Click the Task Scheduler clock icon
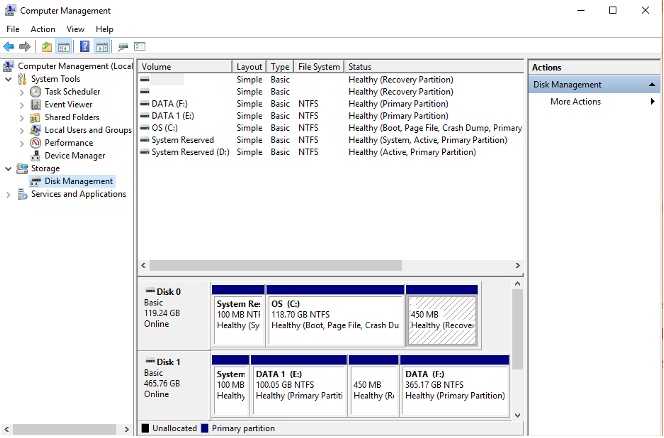Viewport: 664px width, 438px height. 36,92
